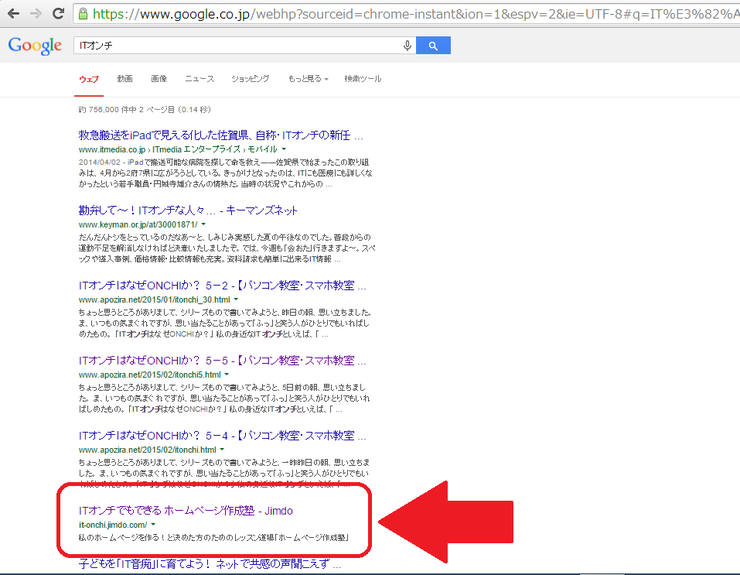
Task: Open ITオンチはなぜONCHIか？ 5－2 result
Action: coord(222,286)
